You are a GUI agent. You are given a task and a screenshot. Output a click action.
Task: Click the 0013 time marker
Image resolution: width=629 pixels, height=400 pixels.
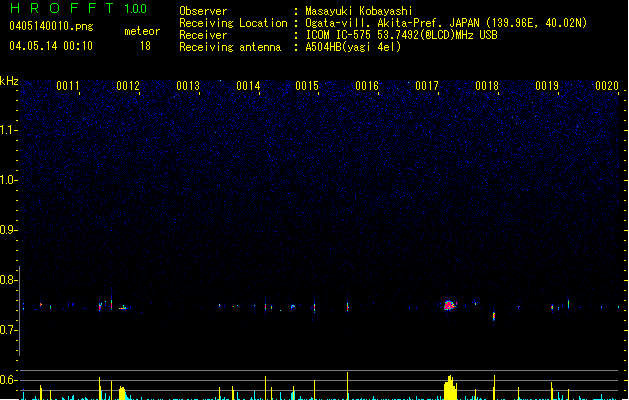point(188,86)
